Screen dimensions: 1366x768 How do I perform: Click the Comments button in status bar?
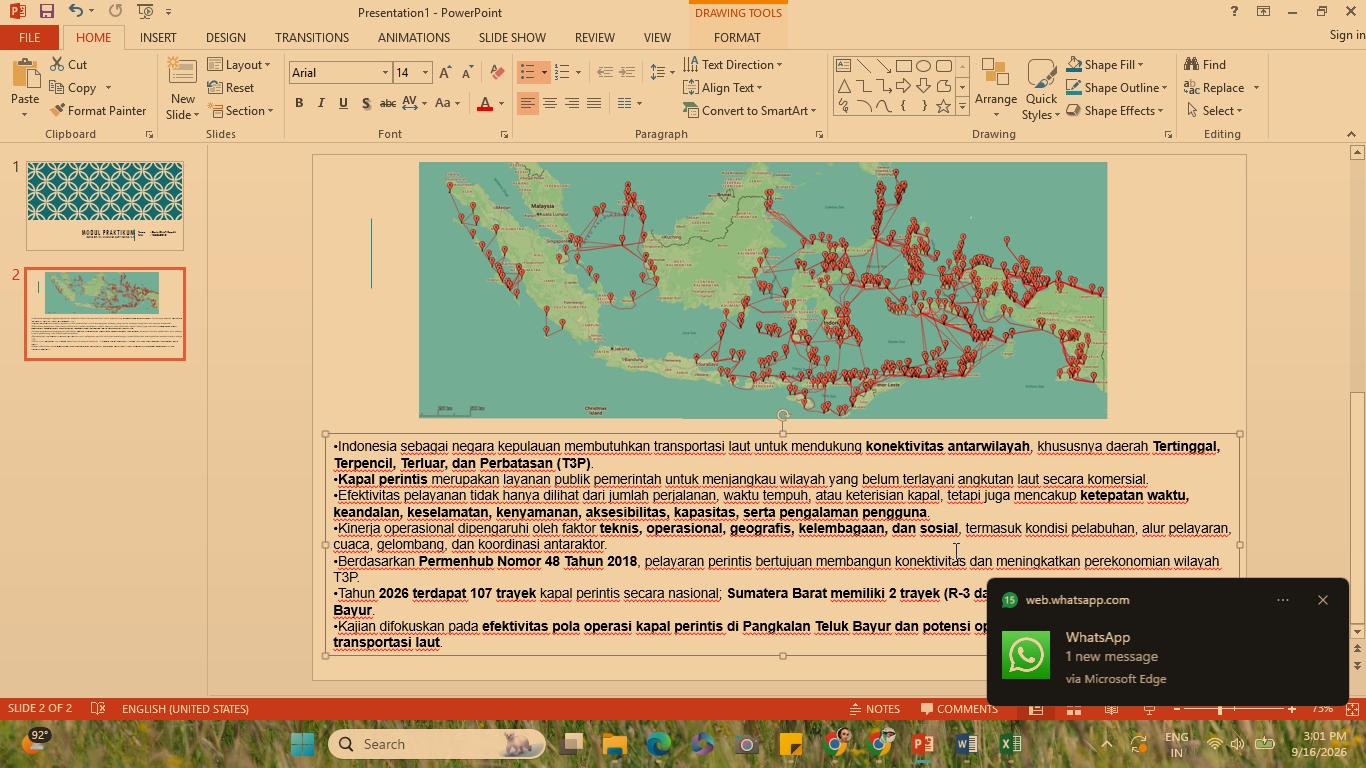[x=958, y=709]
